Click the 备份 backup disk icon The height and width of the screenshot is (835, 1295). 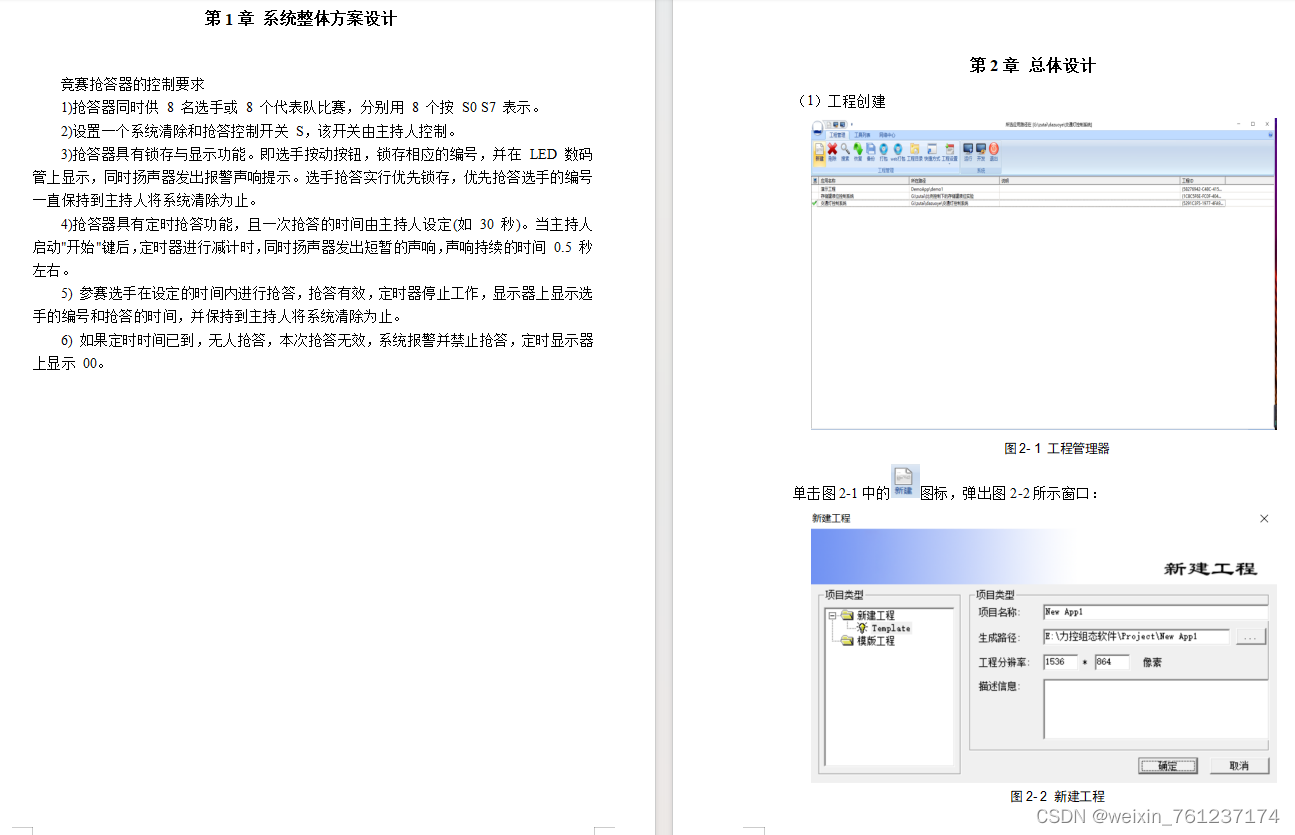tap(871, 151)
